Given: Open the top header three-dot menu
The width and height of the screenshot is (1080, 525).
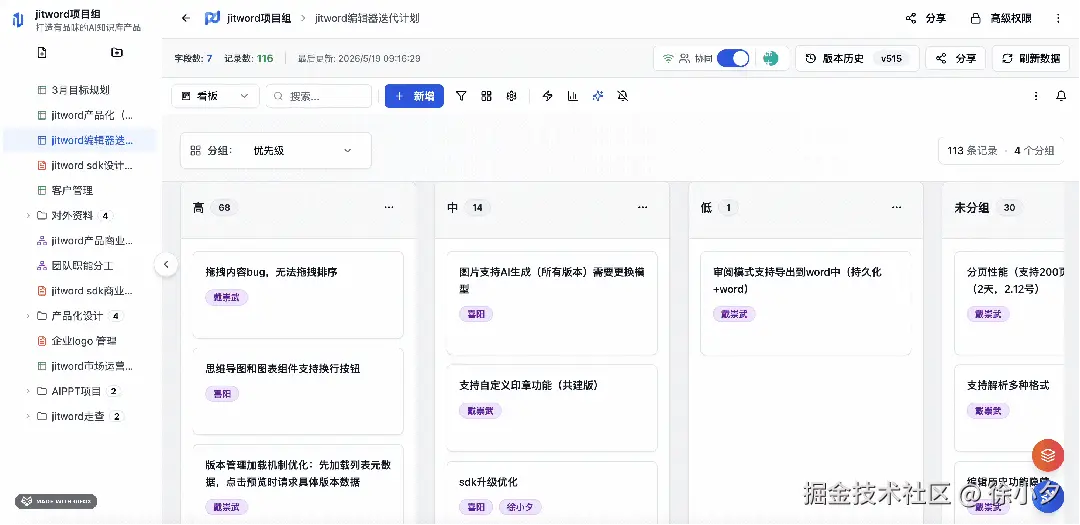Looking at the screenshot, I should pos(1059,19).
